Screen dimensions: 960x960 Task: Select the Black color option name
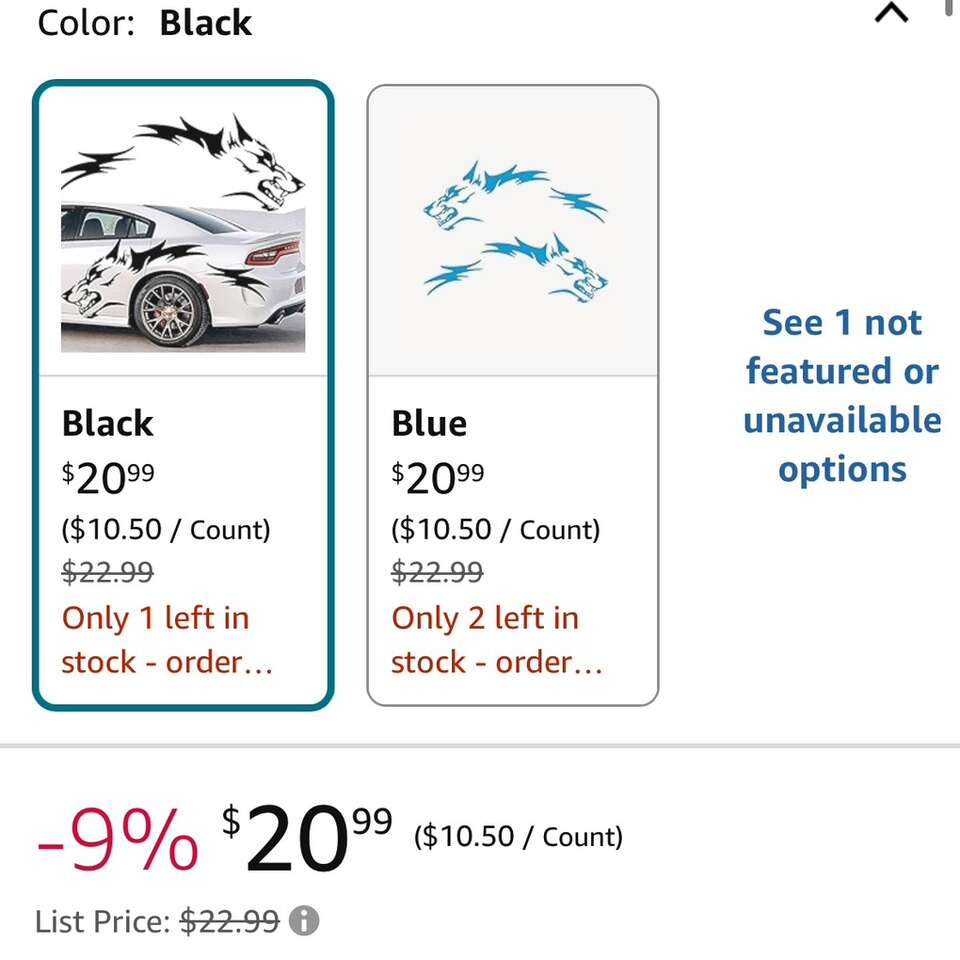(108, 423)
